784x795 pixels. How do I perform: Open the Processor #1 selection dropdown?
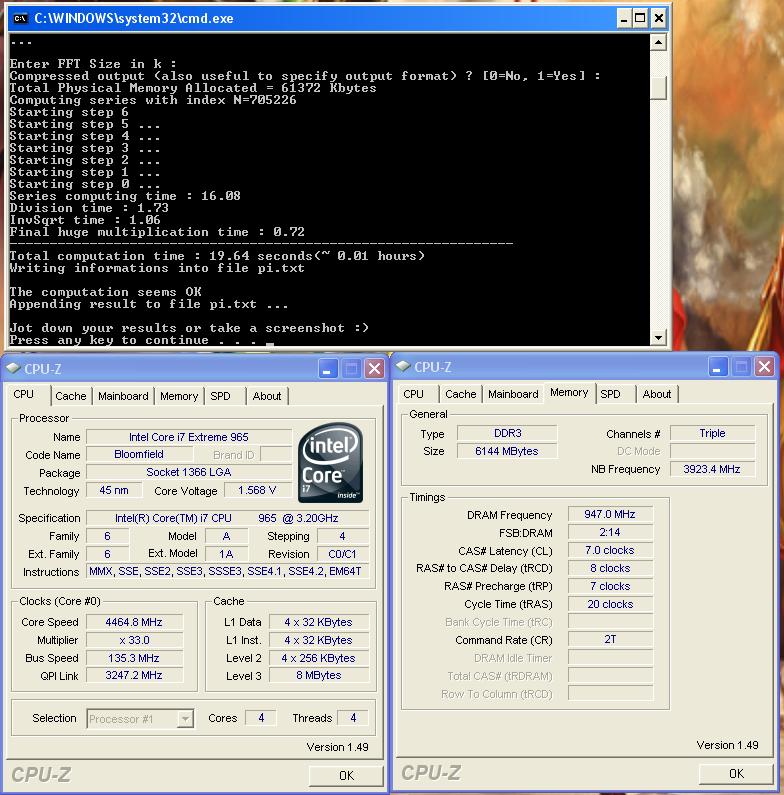click(x=186, y=718)
